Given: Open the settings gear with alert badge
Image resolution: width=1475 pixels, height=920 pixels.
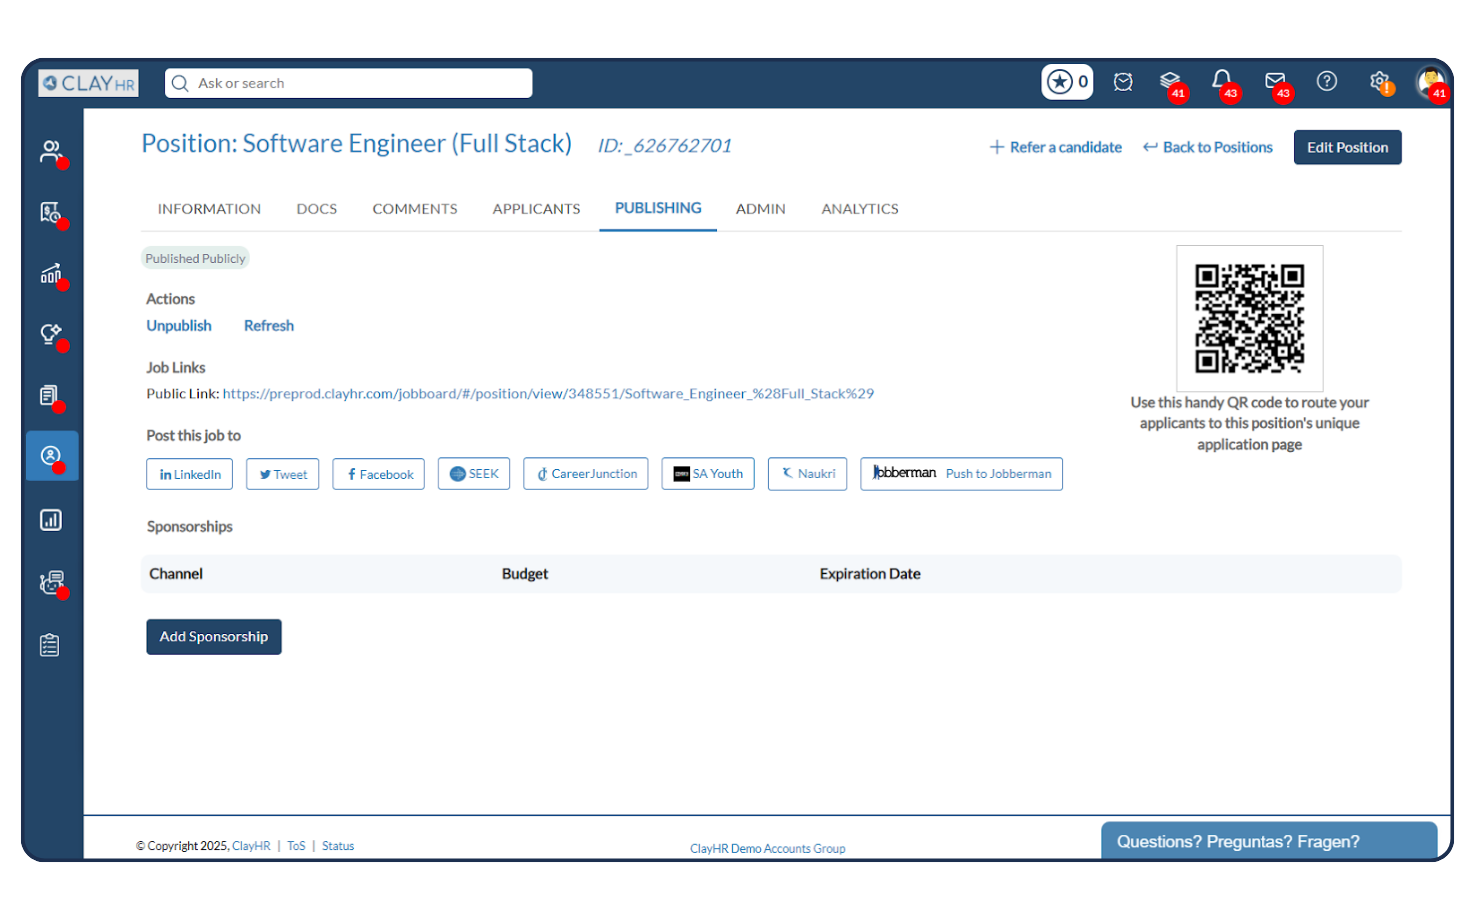Looking at the screenshot, I should [1380, 81].
